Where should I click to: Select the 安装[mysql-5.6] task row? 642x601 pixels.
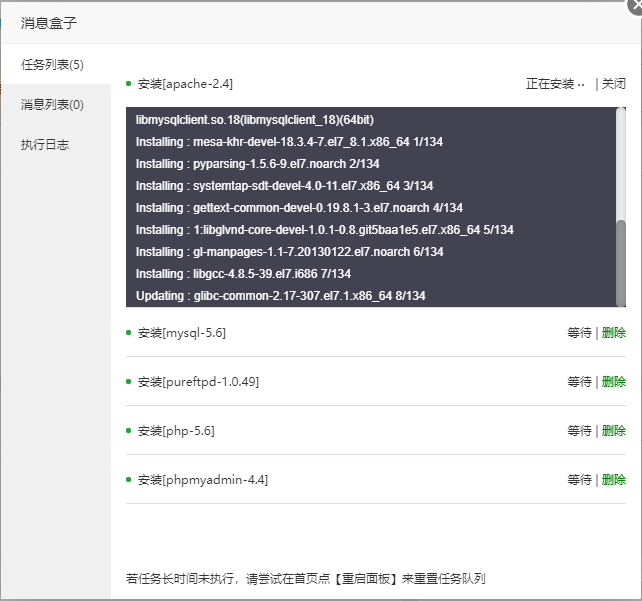(376, 332)
